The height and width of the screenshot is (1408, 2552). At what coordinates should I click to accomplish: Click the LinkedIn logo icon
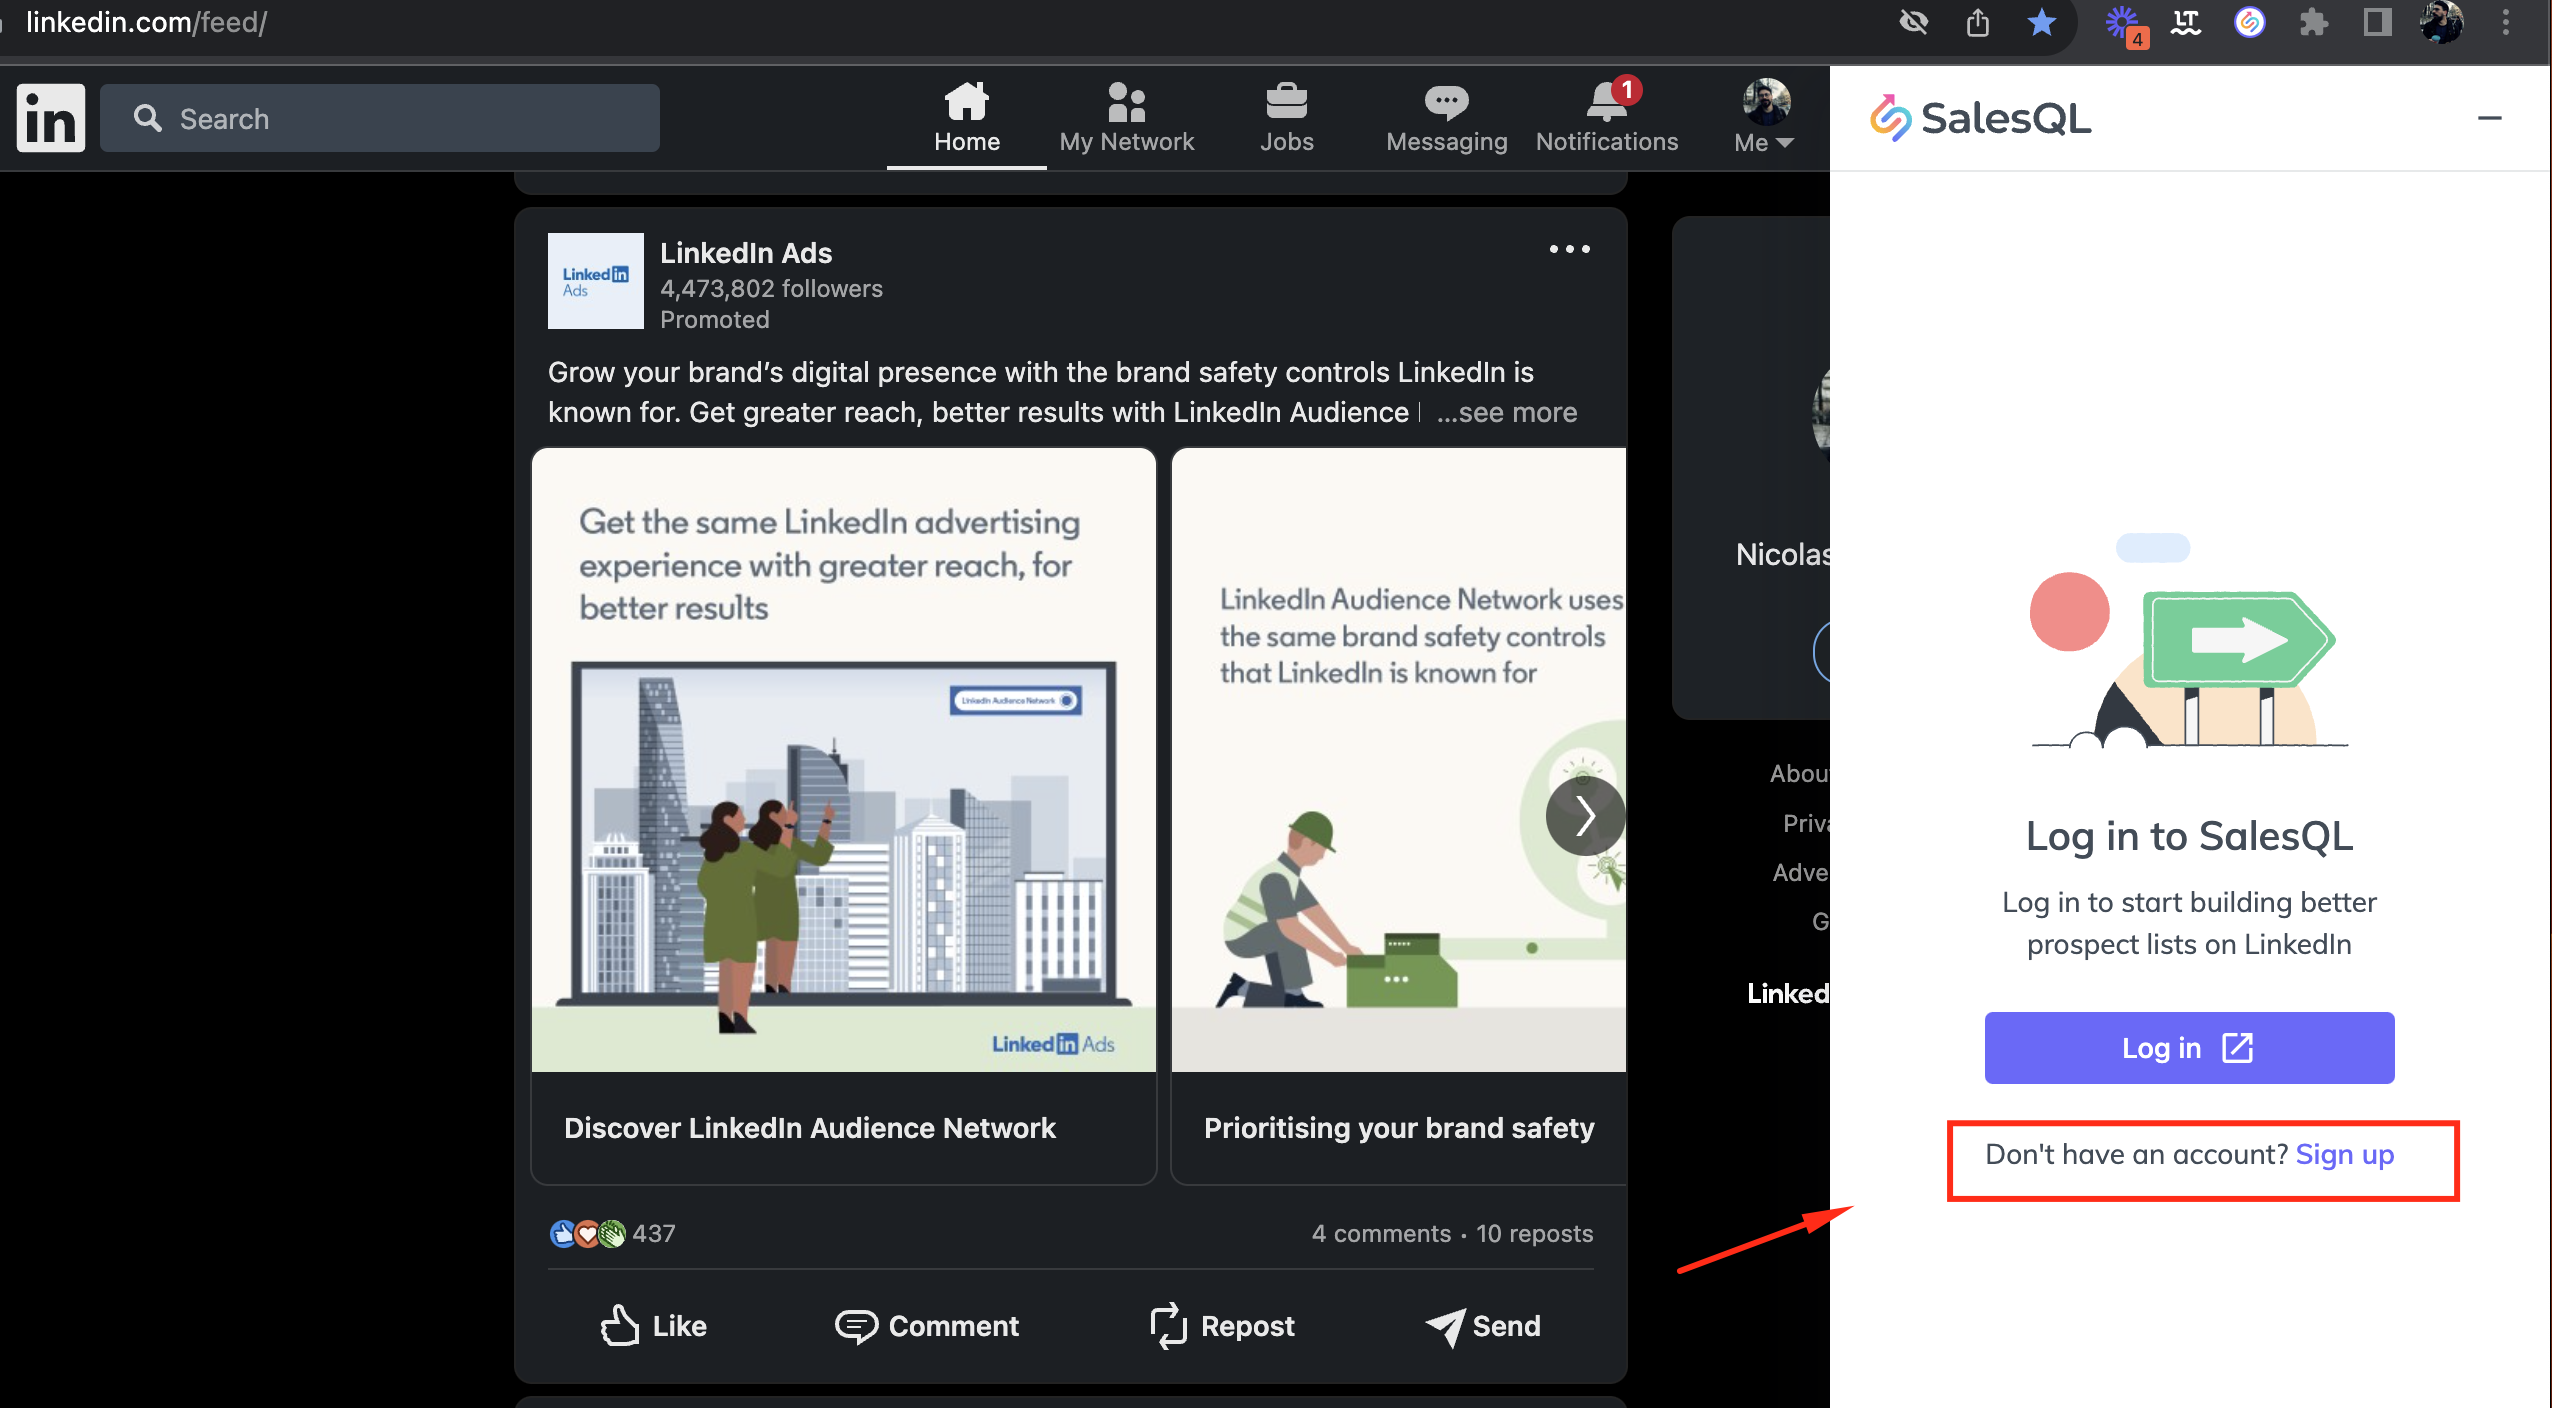click(x=51, y=118)
